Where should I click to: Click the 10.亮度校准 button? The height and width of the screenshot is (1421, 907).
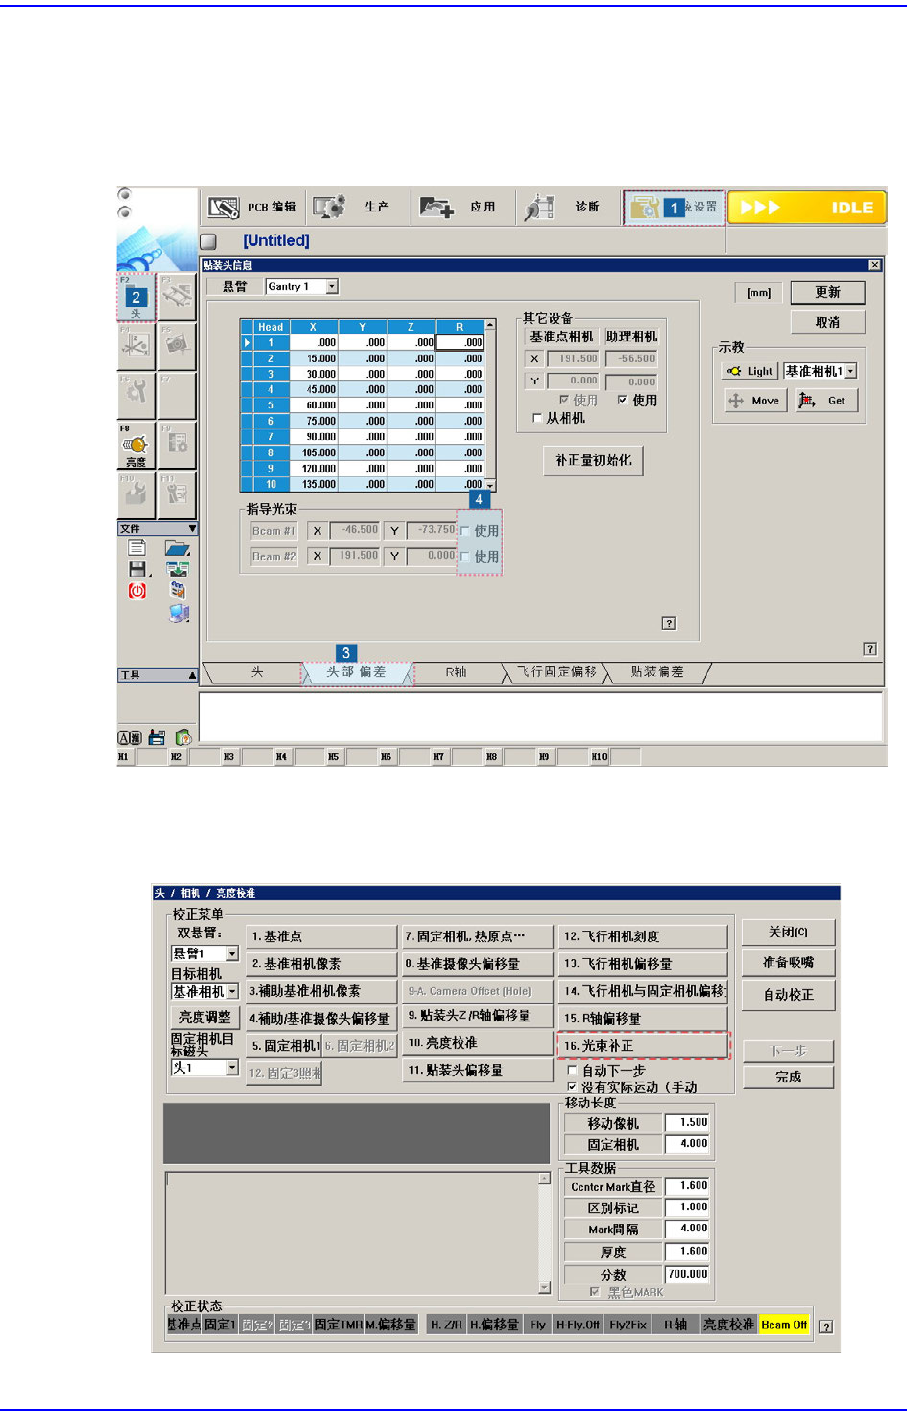tap(478, 1043)
